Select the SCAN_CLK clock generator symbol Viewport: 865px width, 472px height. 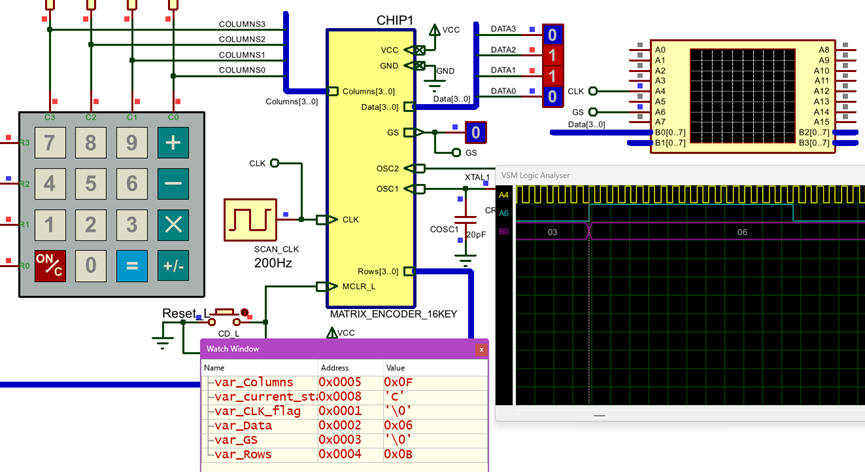(x=250, y=220)
